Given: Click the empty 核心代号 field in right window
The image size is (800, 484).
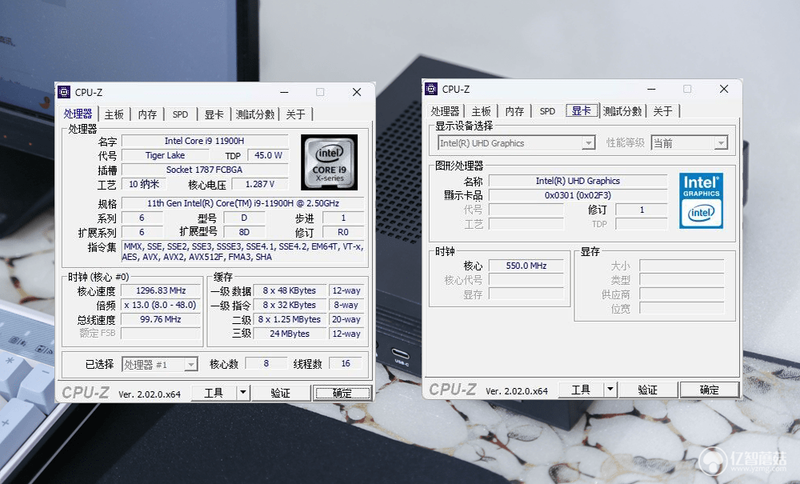Looking at the screenshot, I should (x=527, y=280).
